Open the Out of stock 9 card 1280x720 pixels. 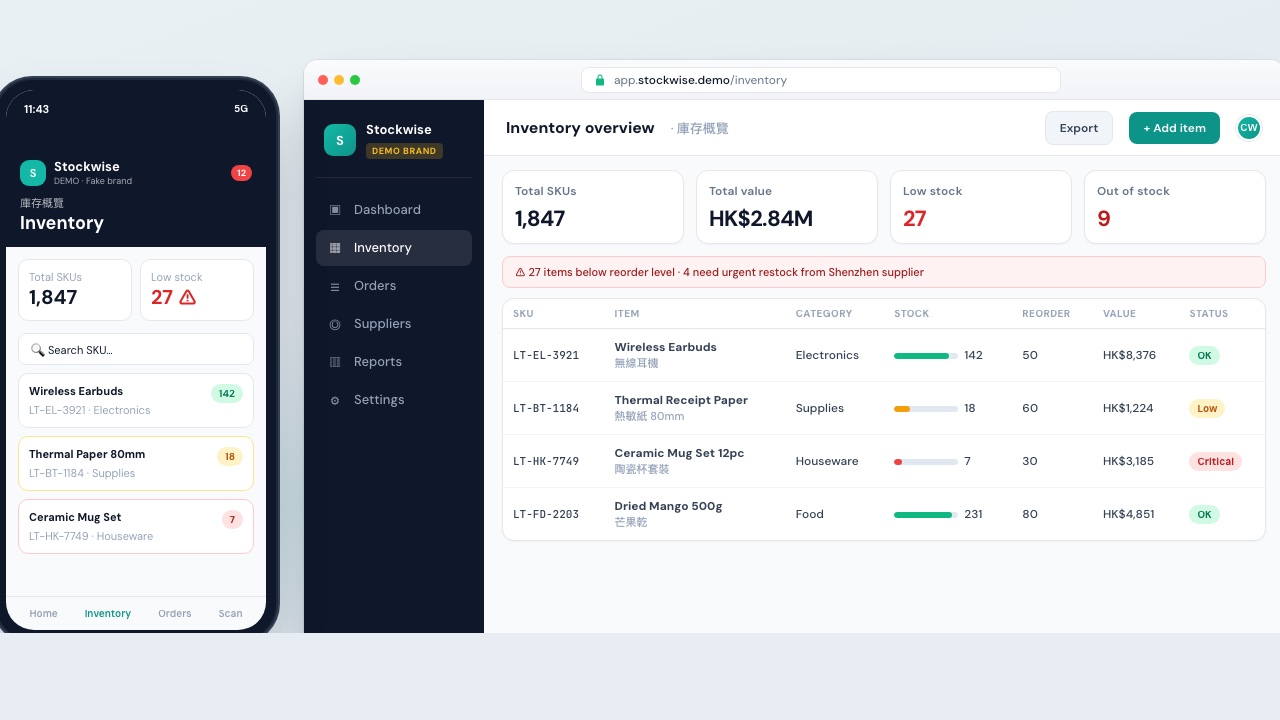pos(1175,207)
